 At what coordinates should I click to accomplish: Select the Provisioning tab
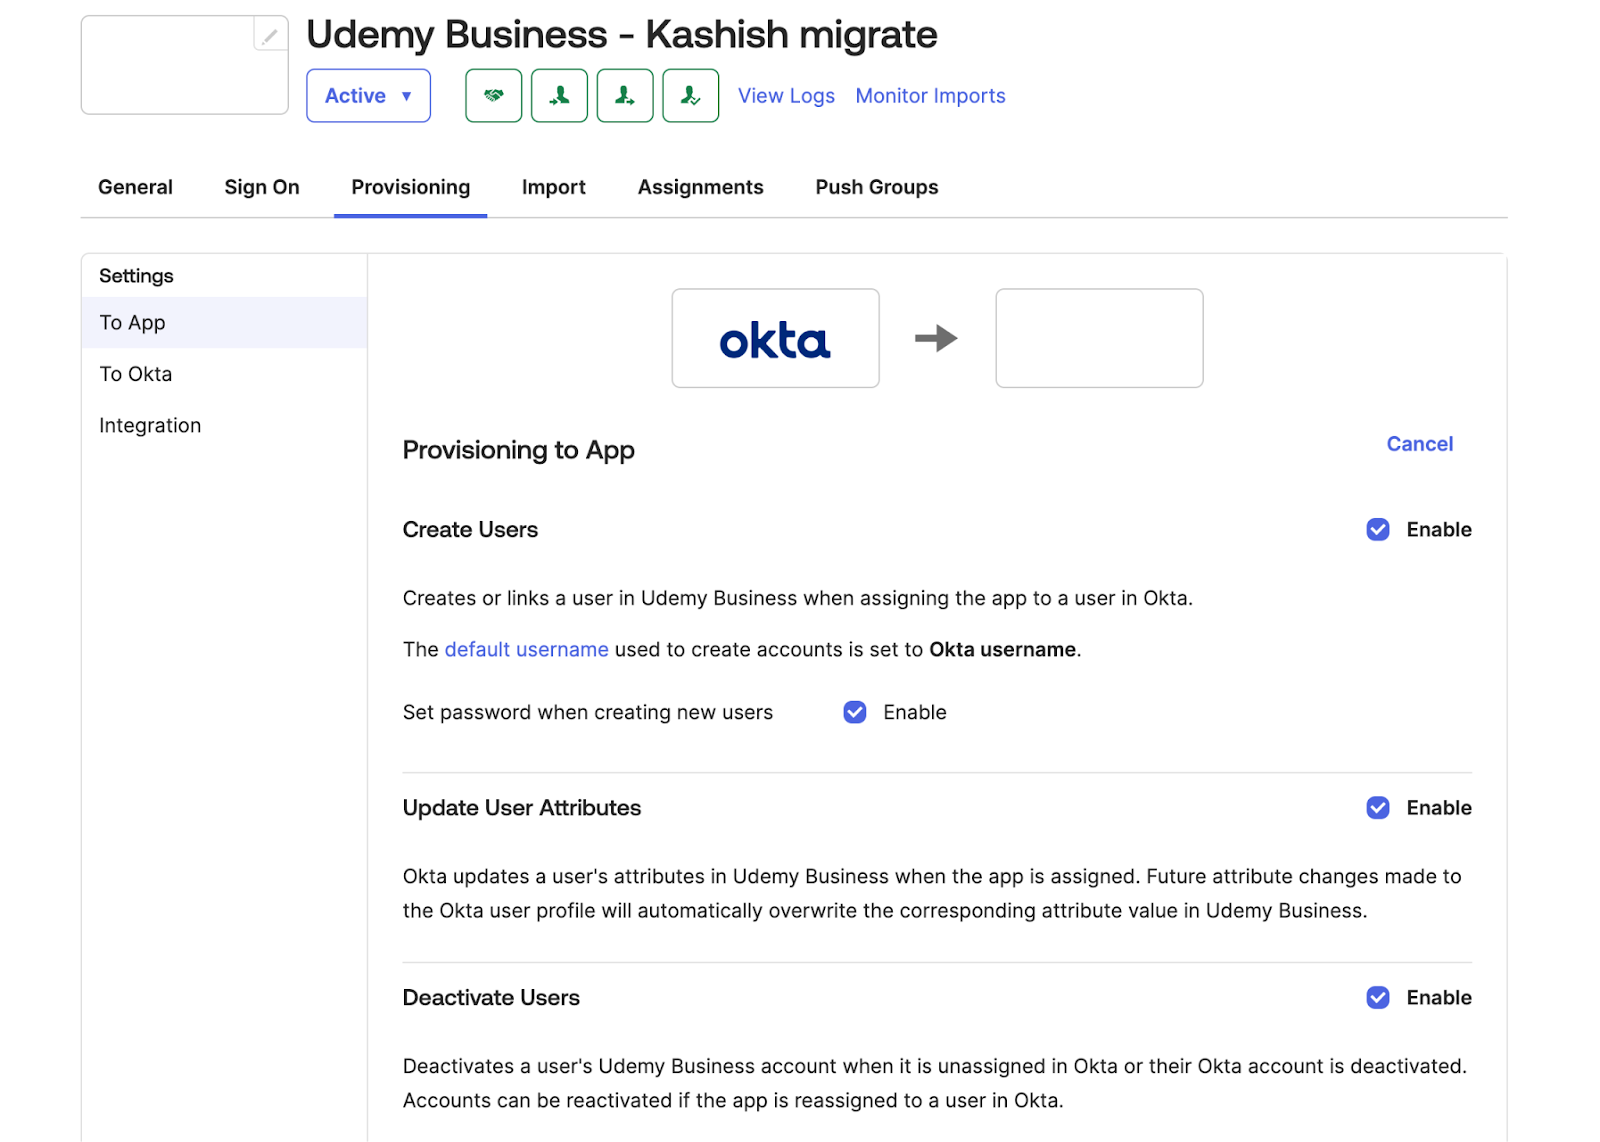(411, 187)
